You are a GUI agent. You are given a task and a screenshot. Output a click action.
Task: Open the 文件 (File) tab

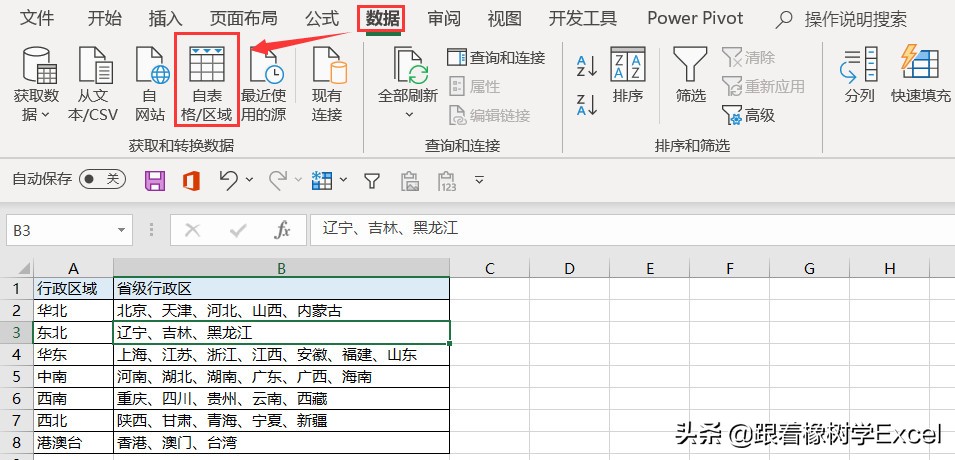pos(38,18)
